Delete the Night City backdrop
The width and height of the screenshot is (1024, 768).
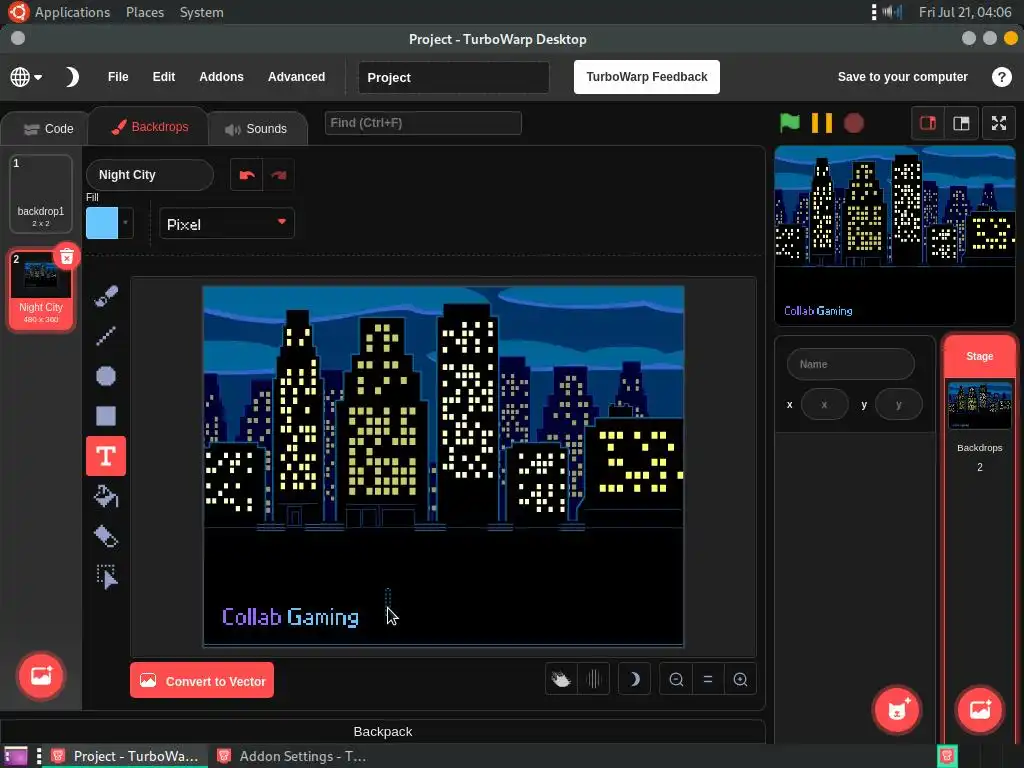(x=67, y=257)
